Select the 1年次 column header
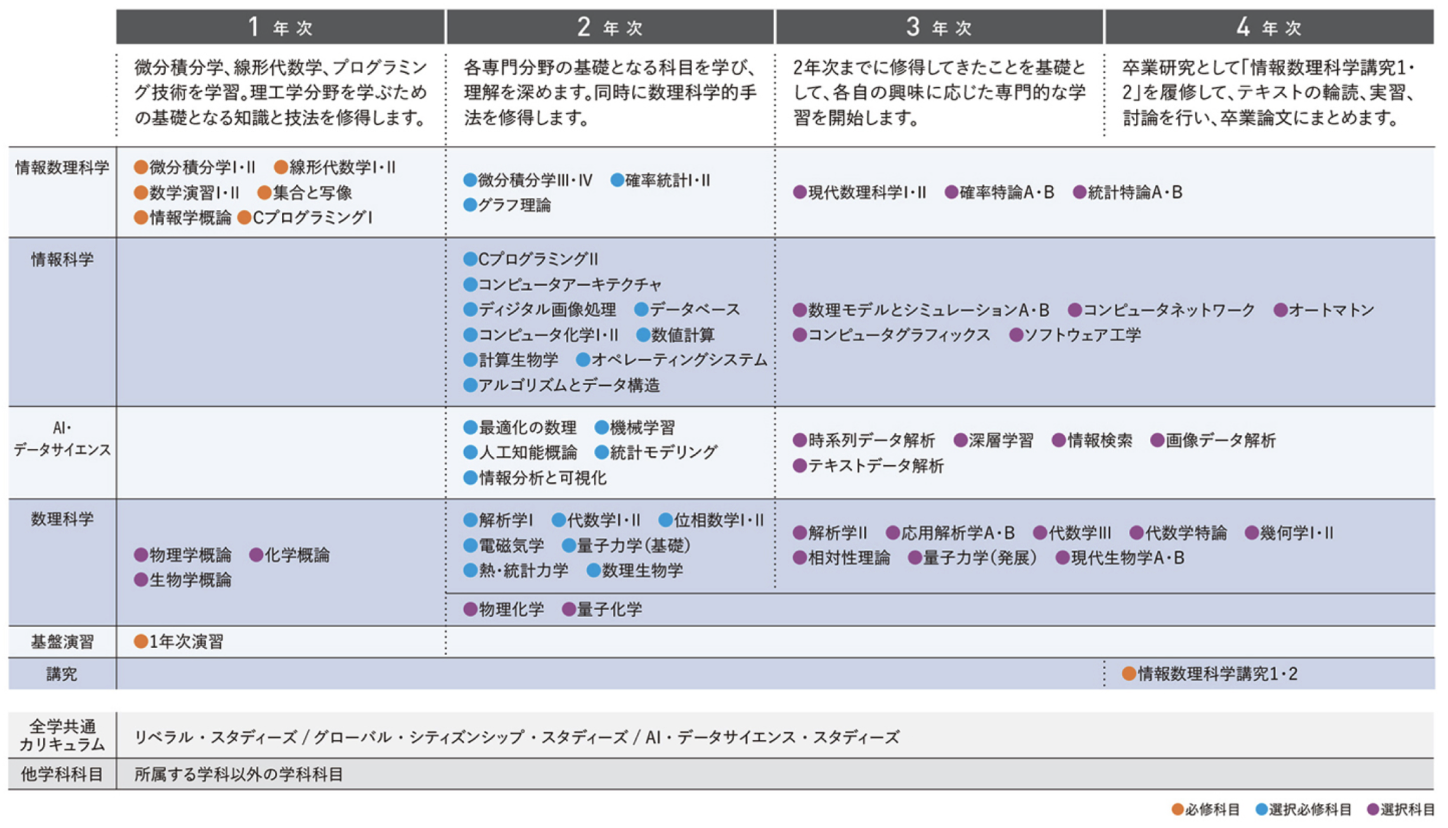This screenshot has height=828, width=1448. coord(280,26)
